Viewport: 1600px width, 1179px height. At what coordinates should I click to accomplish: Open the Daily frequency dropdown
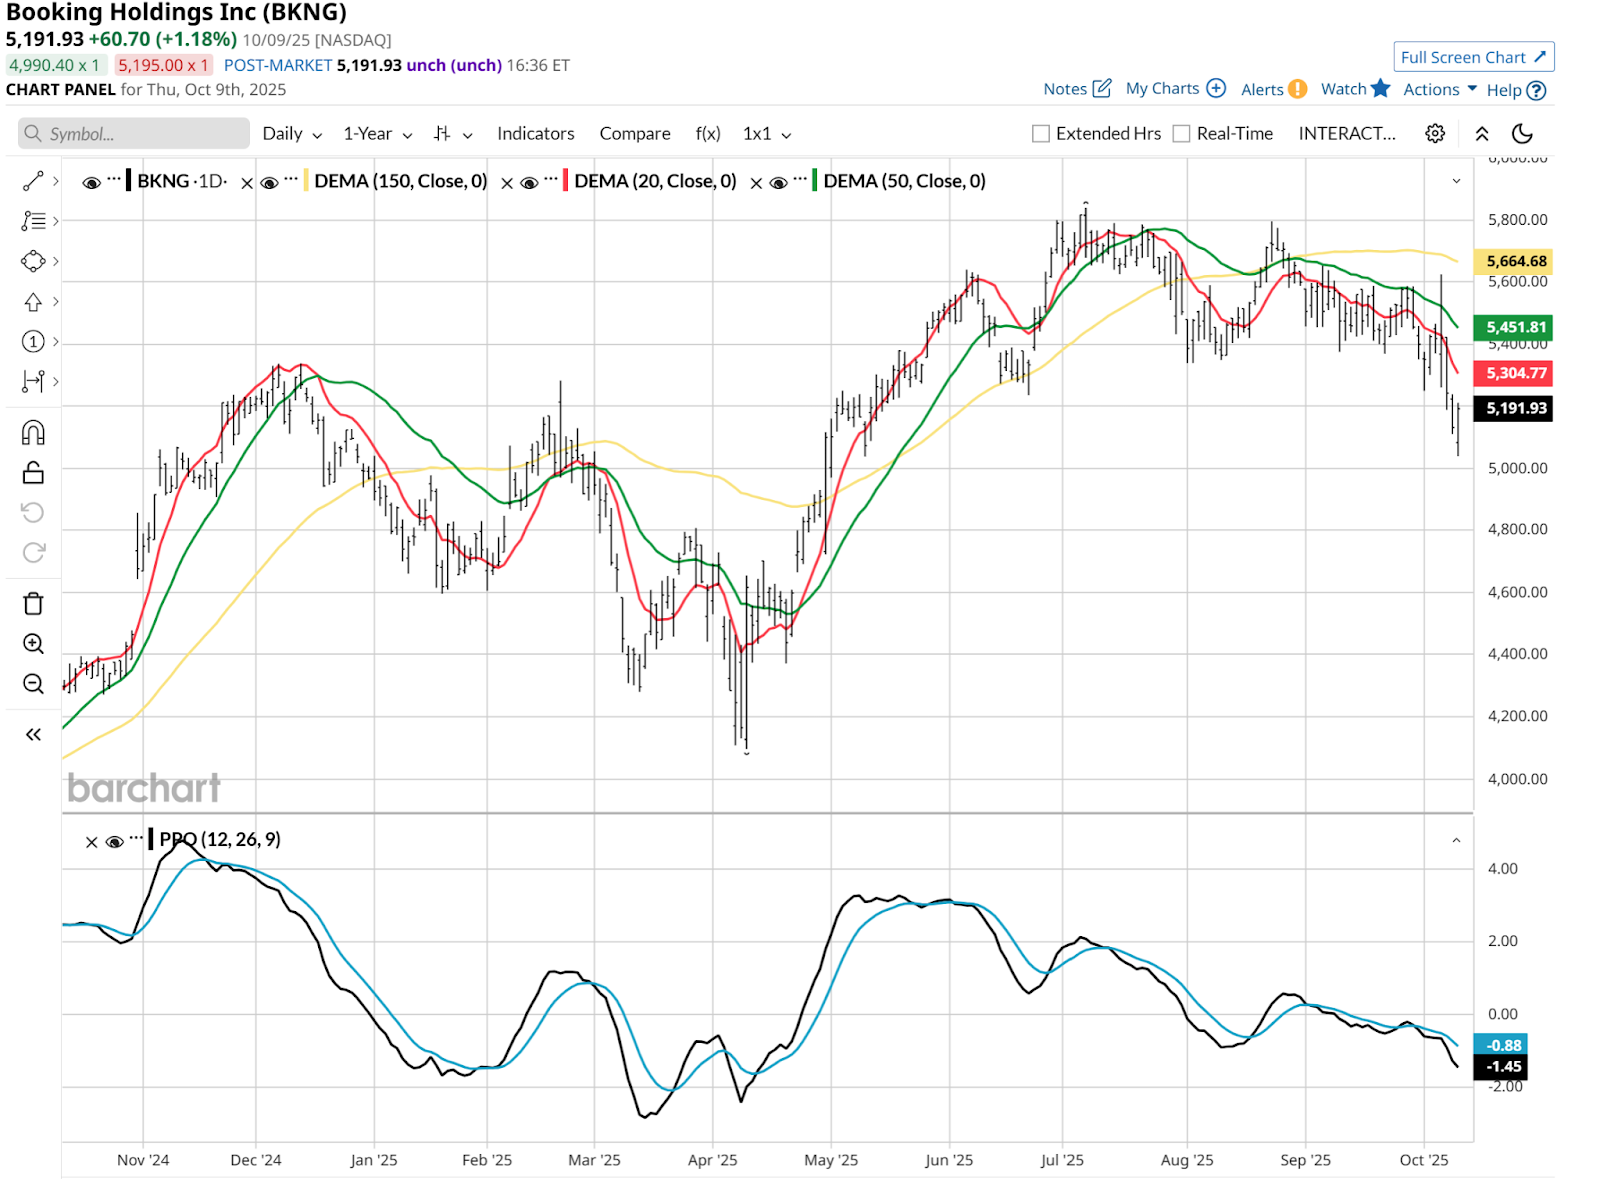point(291,134)
